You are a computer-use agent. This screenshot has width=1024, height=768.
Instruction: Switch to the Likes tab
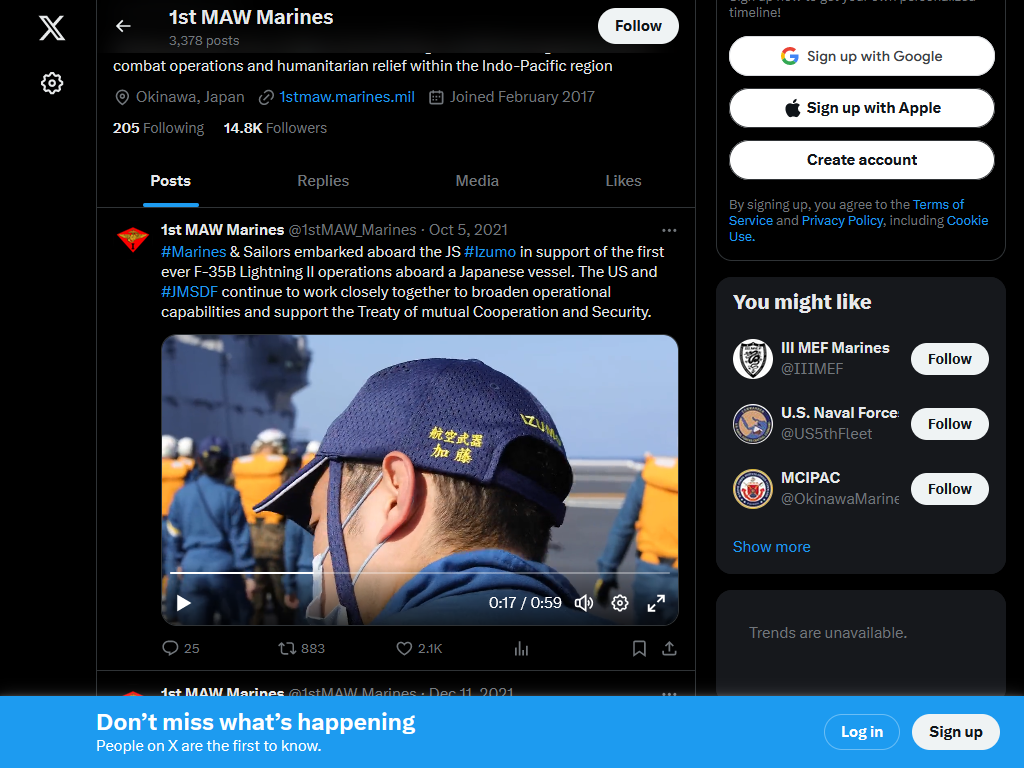click(623, 181)
